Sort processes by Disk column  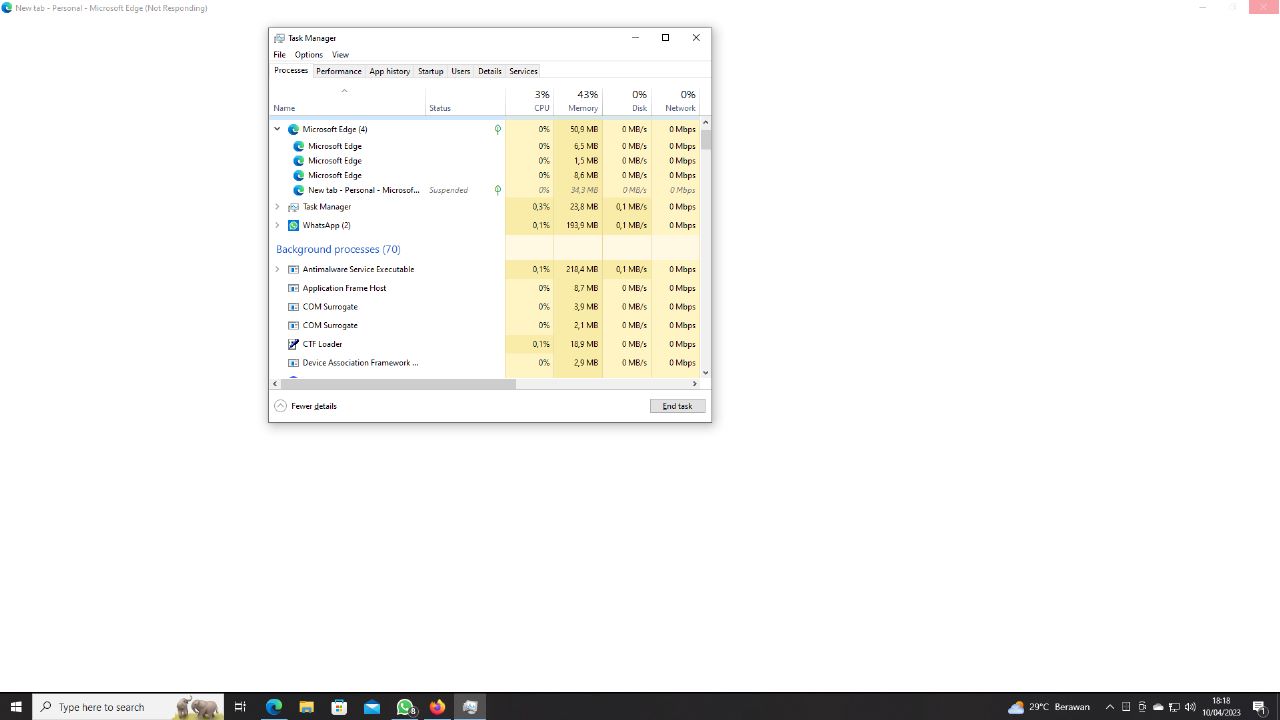[x=627, y=100]
